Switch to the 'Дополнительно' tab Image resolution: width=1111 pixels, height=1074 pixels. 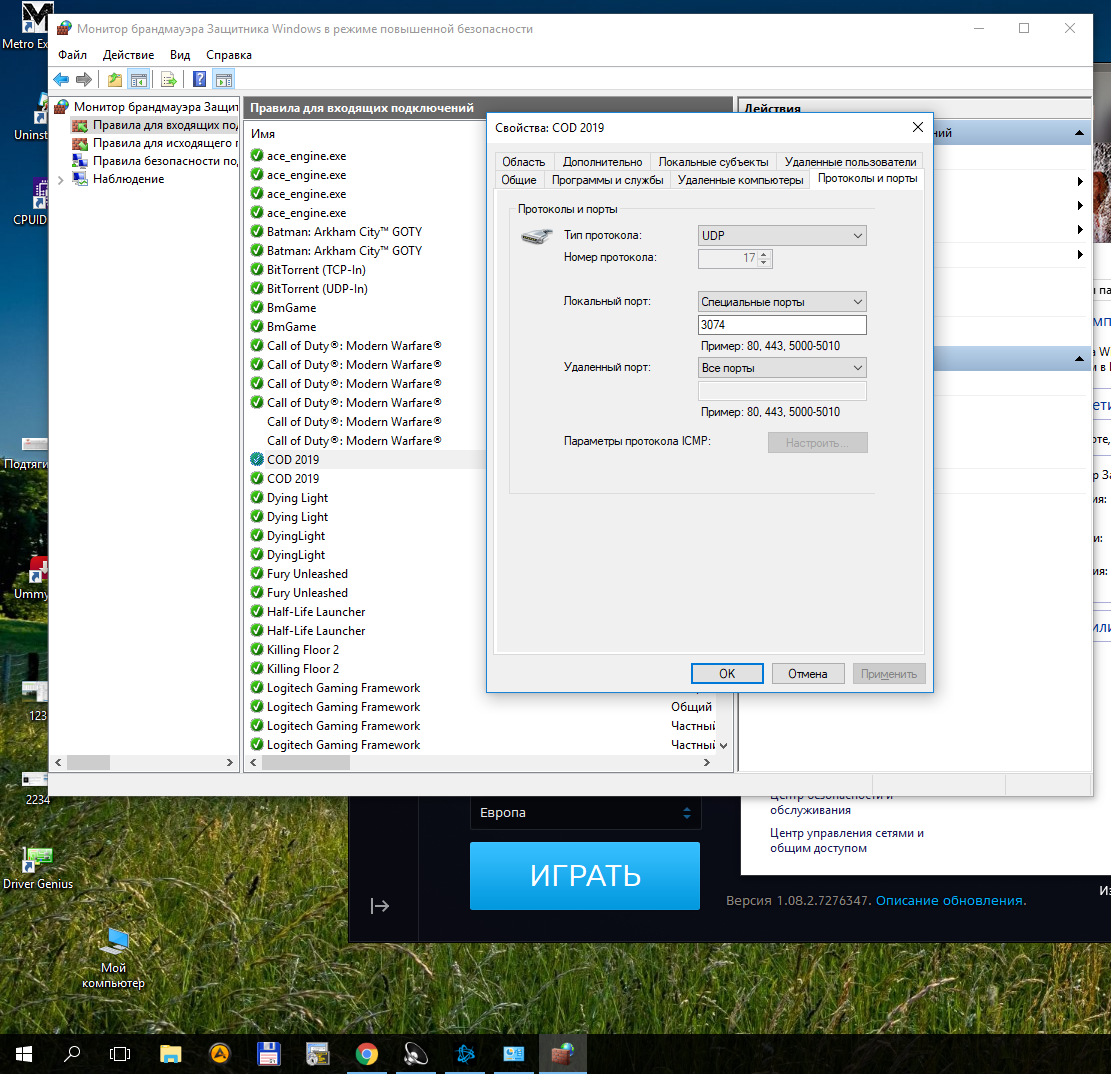pyautogui.click(x=602, y=162)
